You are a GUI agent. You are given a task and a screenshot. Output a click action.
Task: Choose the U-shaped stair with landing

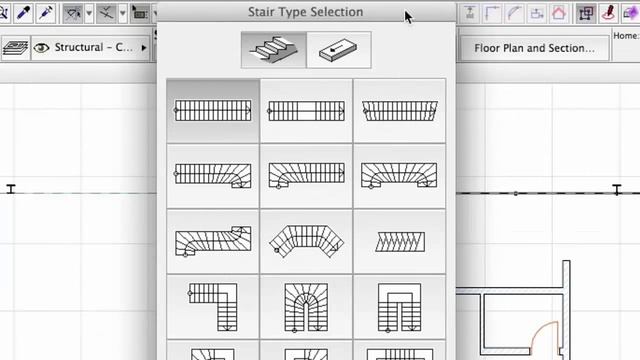(400, 307)
